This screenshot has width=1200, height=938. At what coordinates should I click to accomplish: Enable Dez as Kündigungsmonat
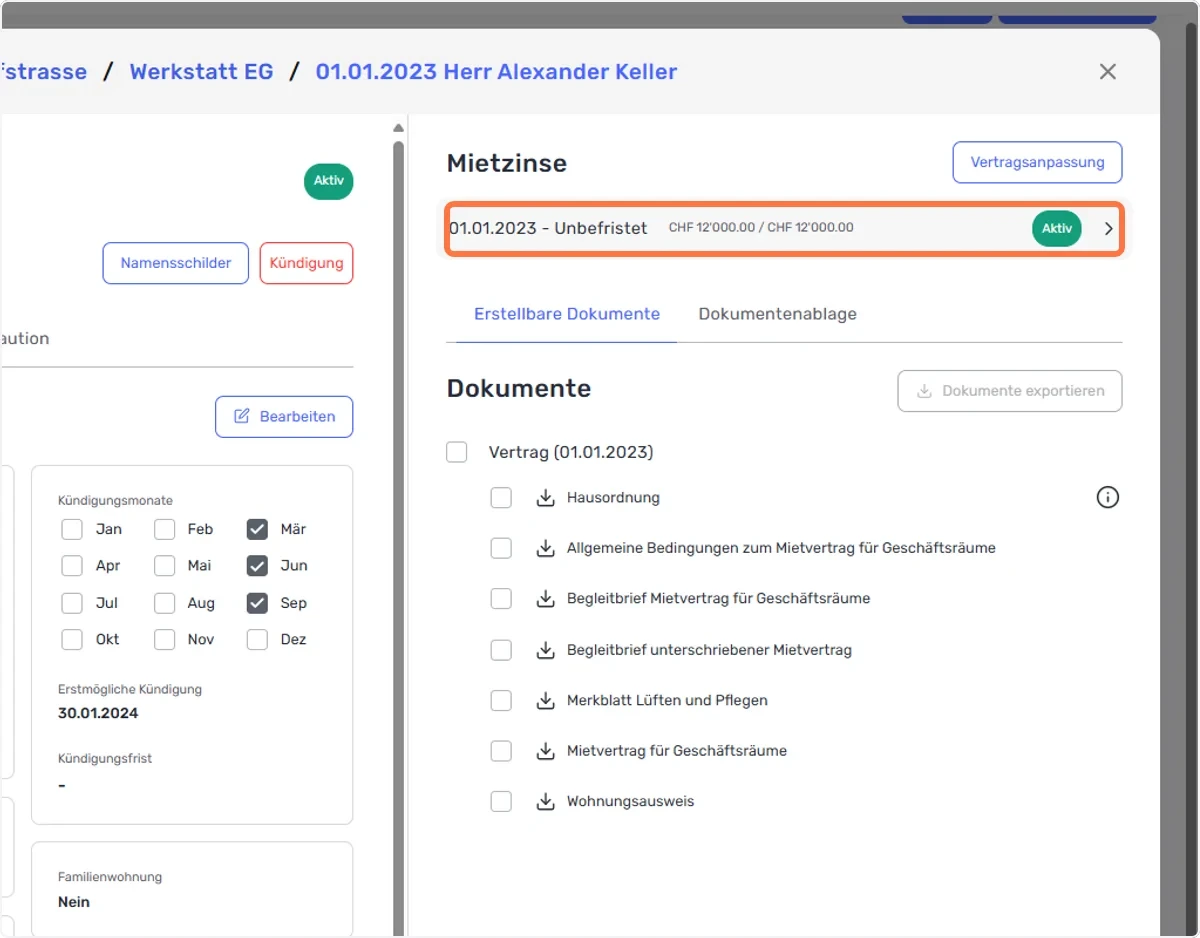(257, 640)
